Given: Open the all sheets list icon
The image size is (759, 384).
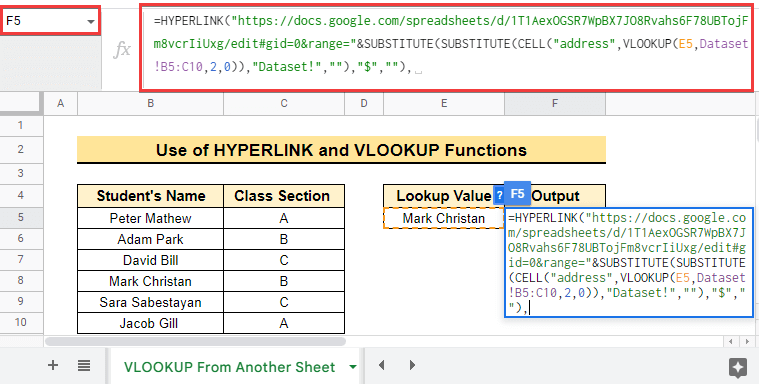Looking at the screenshot, I should pyautogui.click(x=84, y=365).
